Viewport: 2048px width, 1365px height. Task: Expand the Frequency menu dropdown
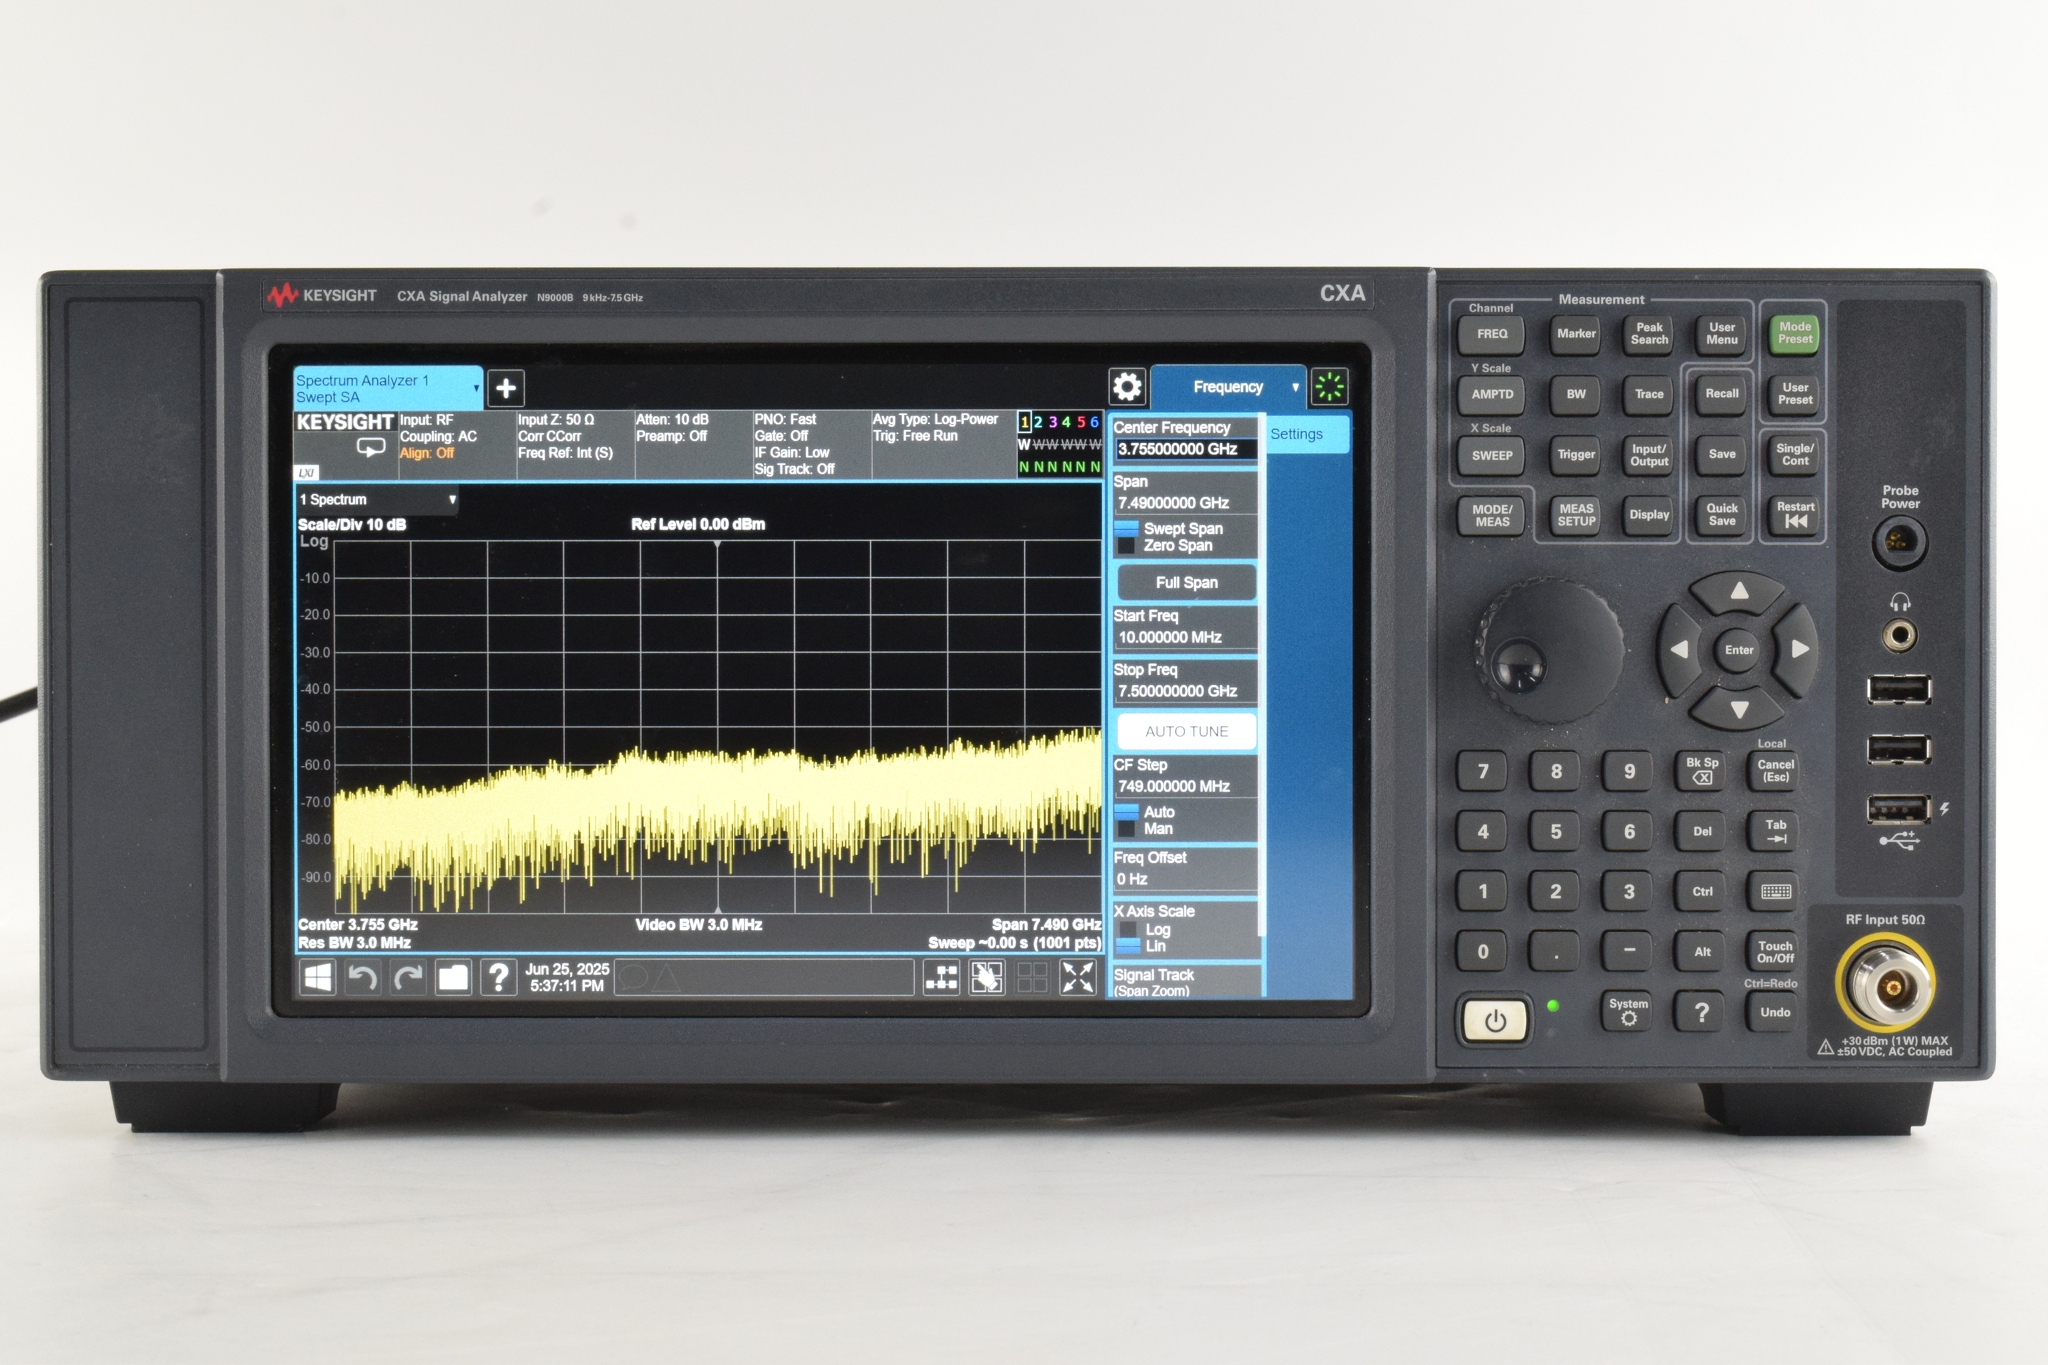pyautogui.click(x=1229, y=387)
